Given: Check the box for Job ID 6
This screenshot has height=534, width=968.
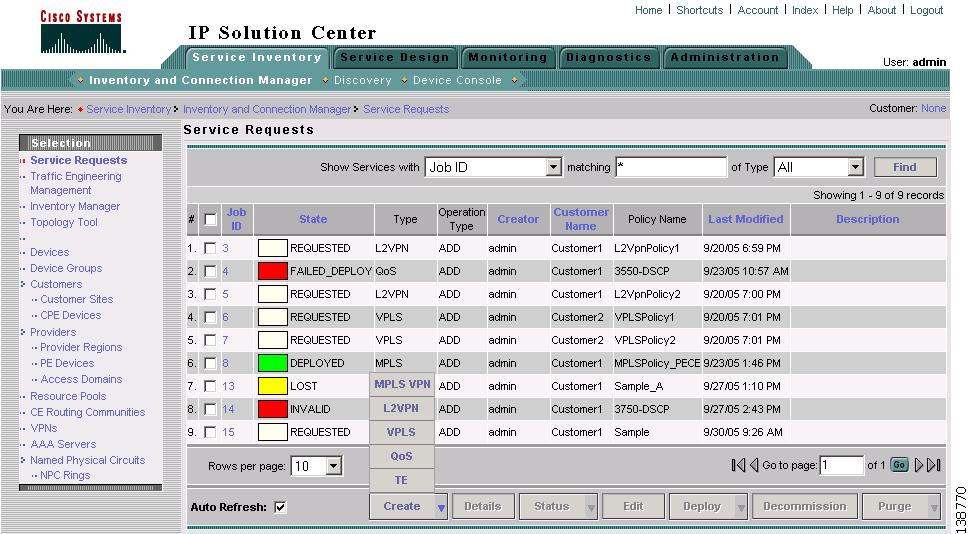Looking at the screenshot, I should pyautogui.click(x=210, y=317).
